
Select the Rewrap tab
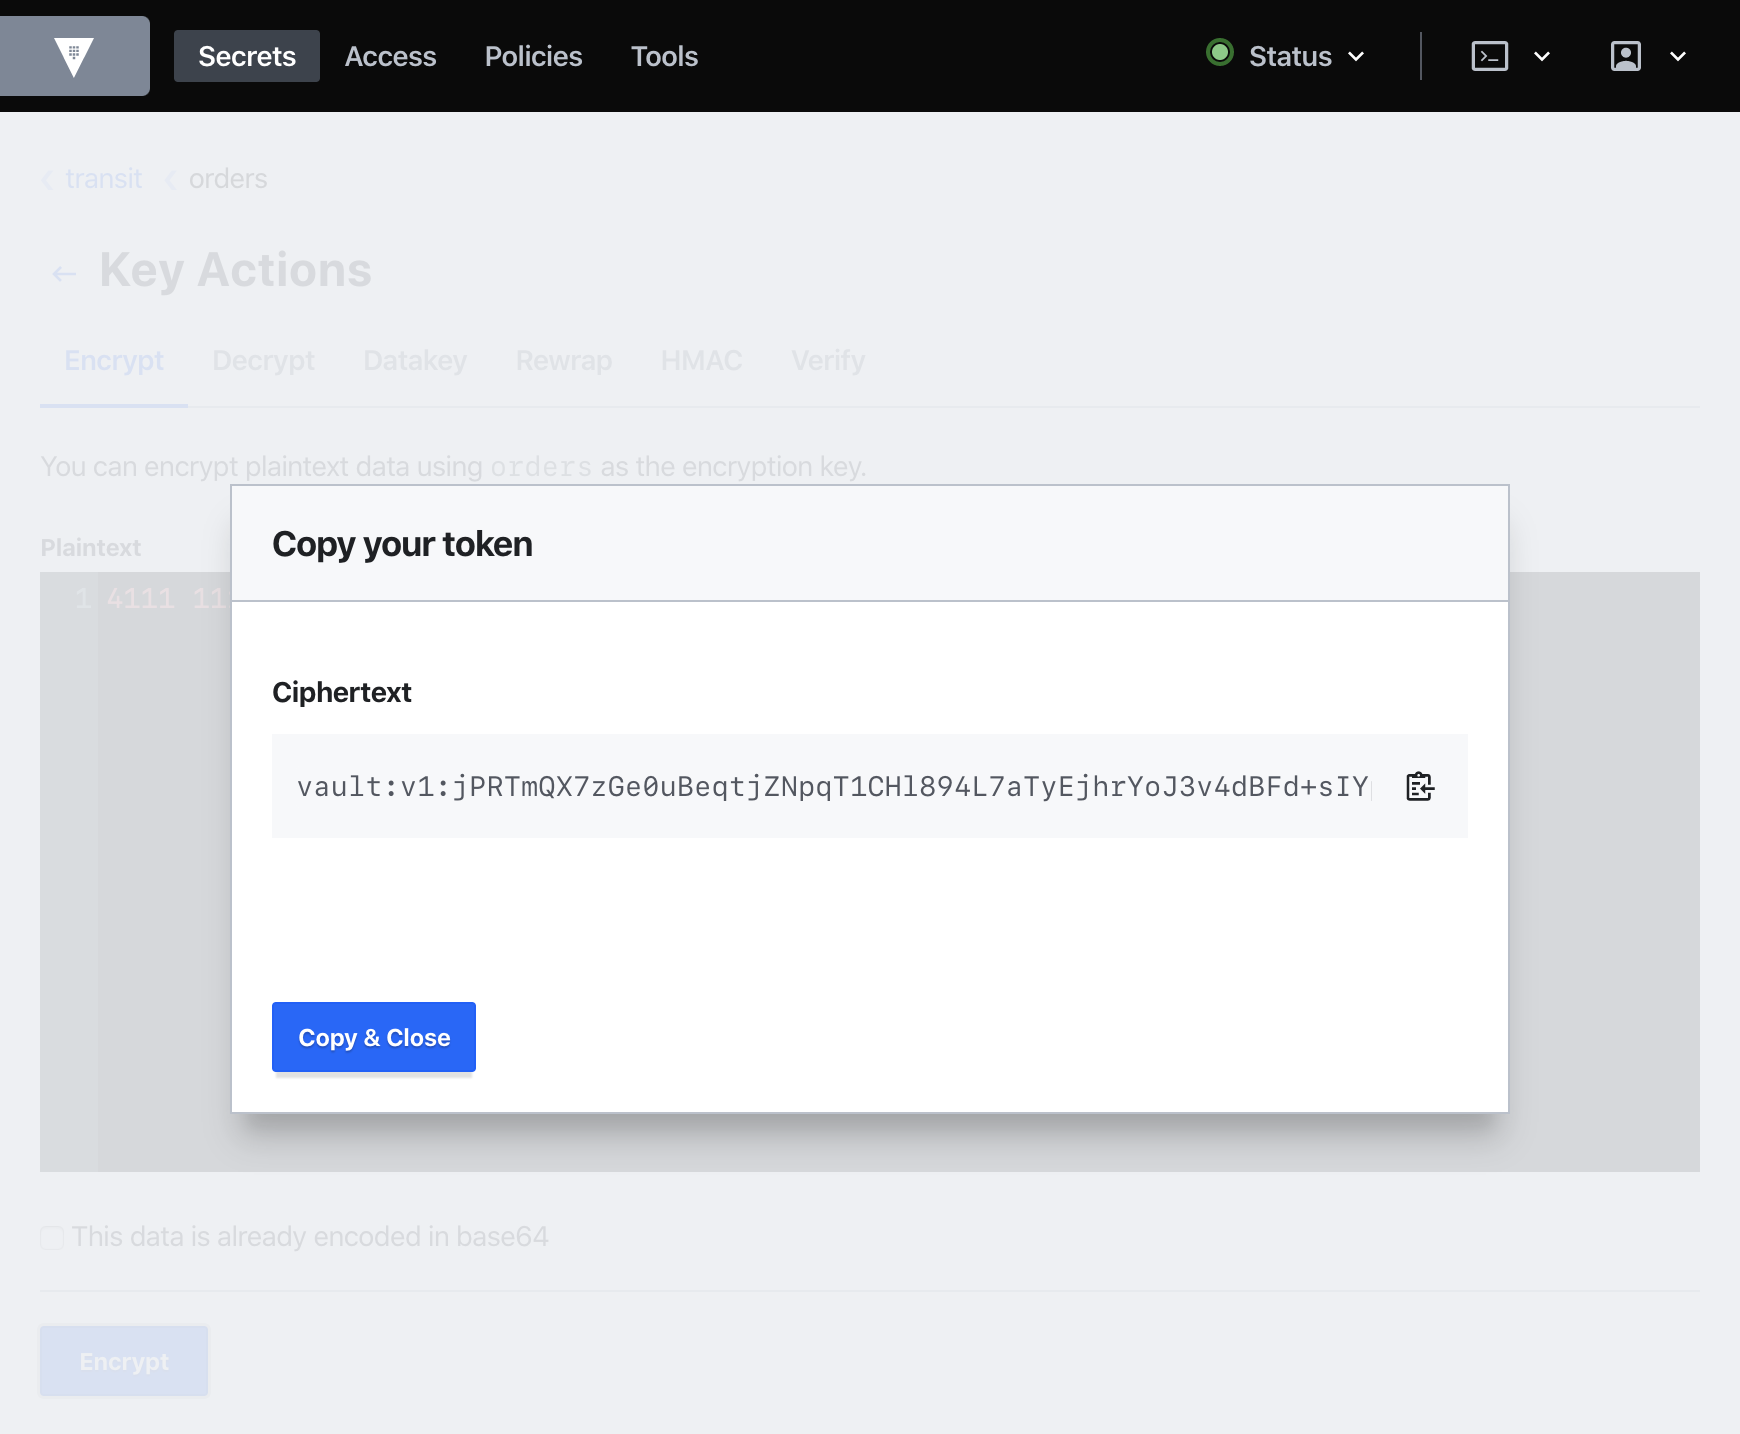tap(564, 360)
